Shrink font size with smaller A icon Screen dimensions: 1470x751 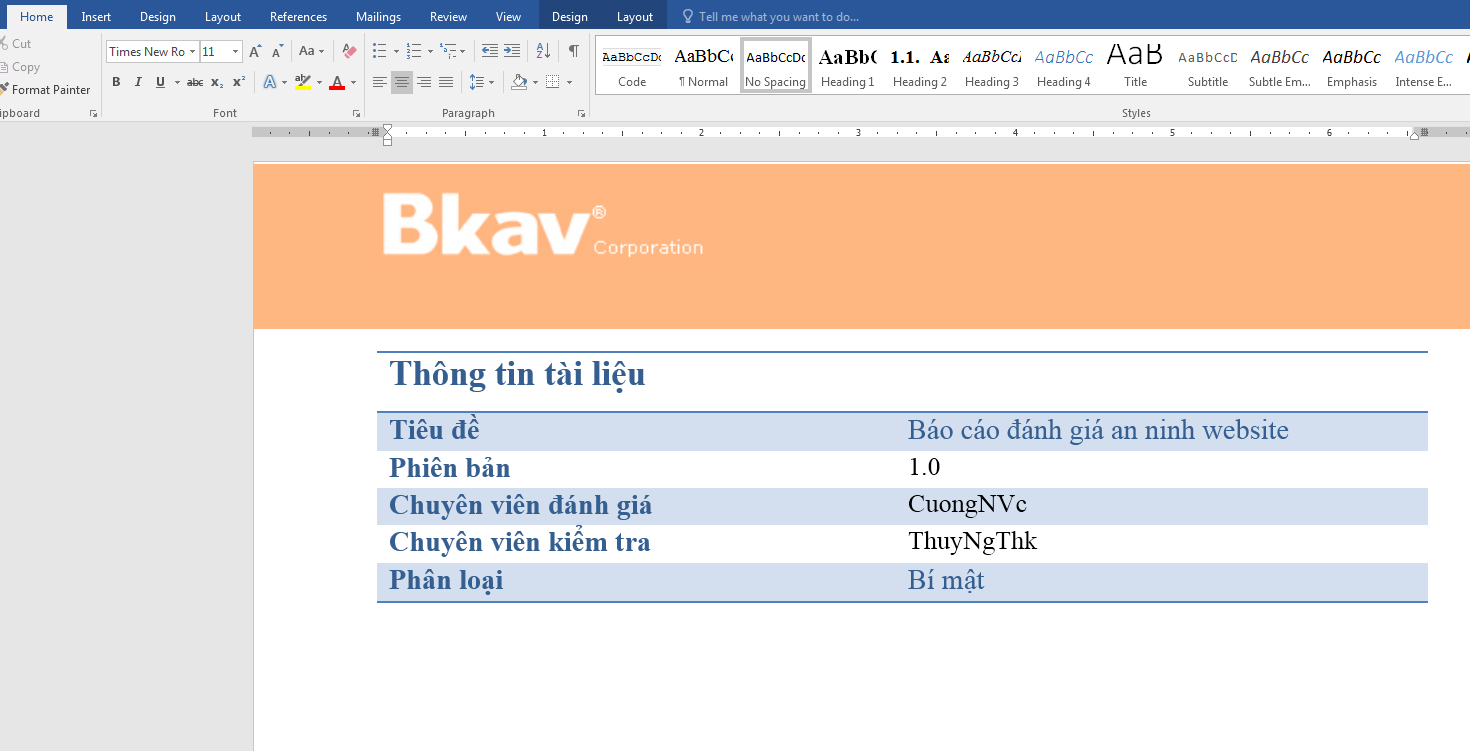pos(278,51)
